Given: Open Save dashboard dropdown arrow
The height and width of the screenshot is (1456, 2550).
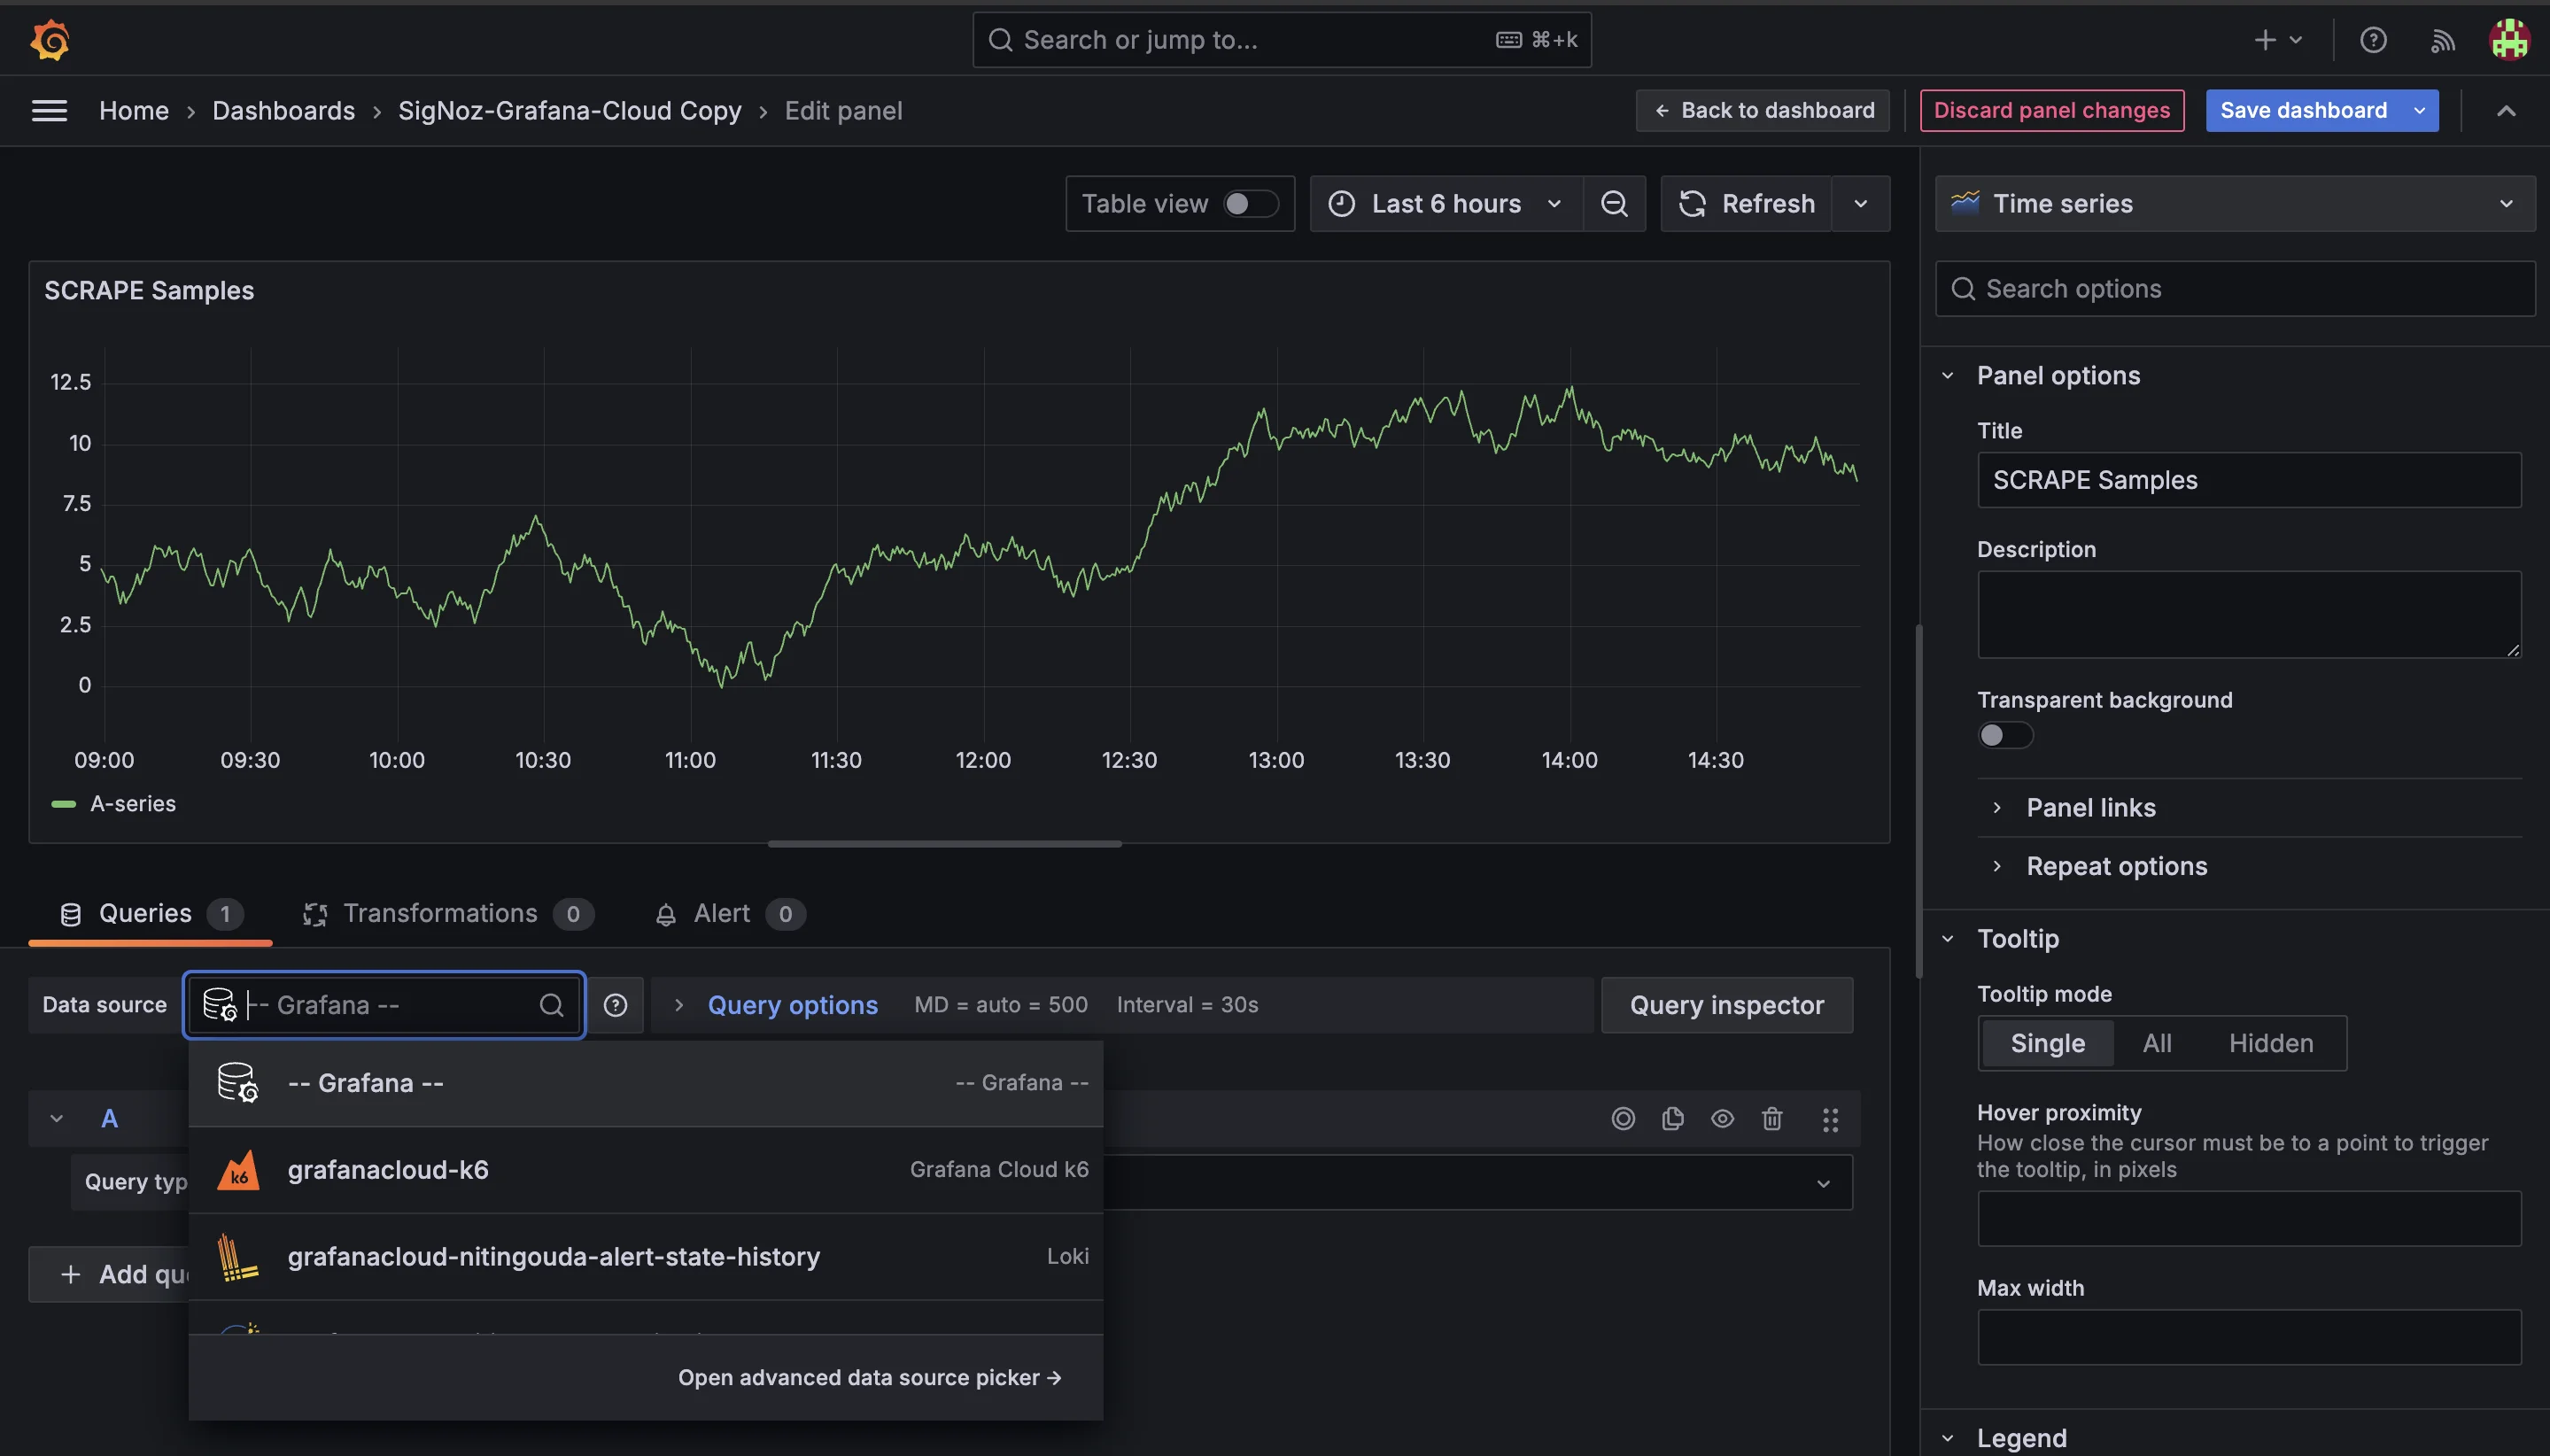Looking at the screenshot, I should [2420, 111].
